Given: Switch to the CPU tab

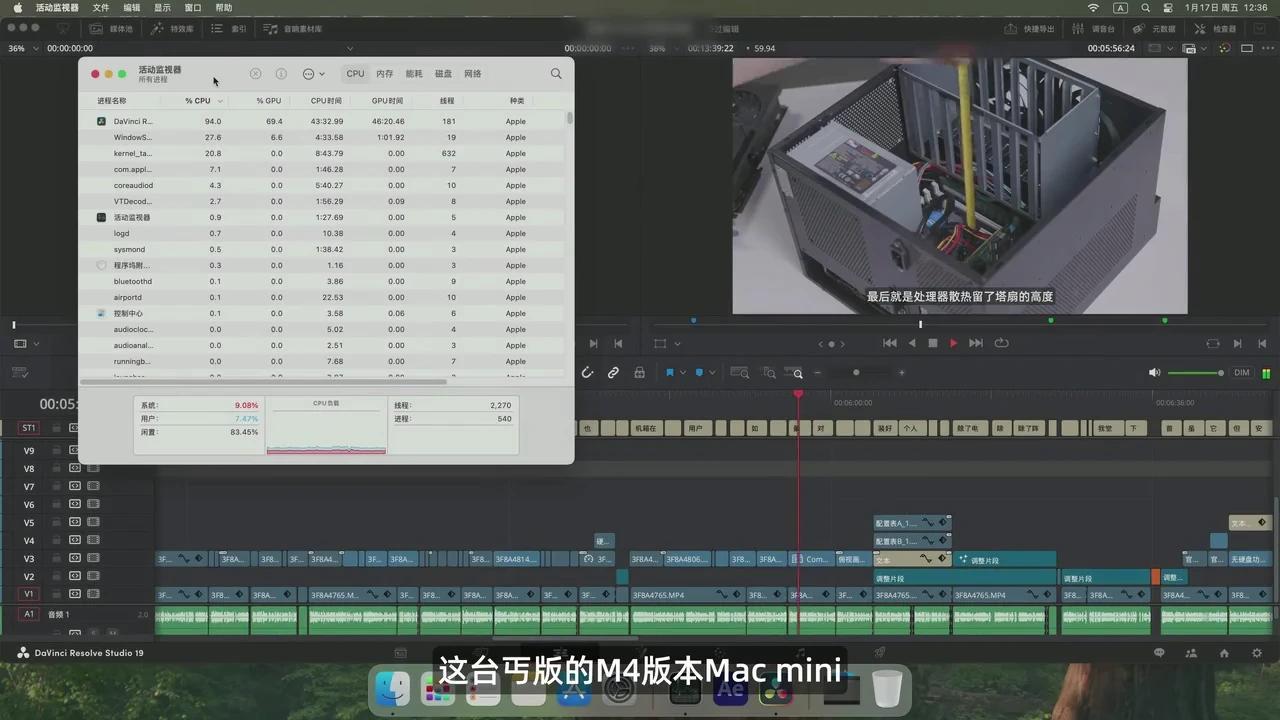Looking at the screenshot, I should point(355,74).
